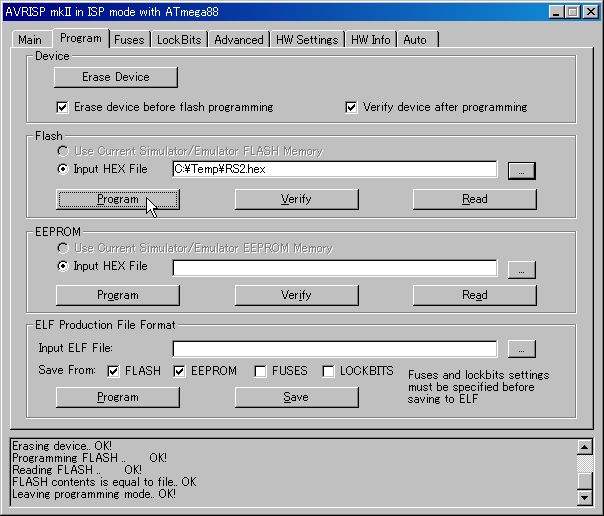Screen dimensions: 604x516
Task: Click 'FLASH contents is equal to file.. OK'
Action: [104, 482]
